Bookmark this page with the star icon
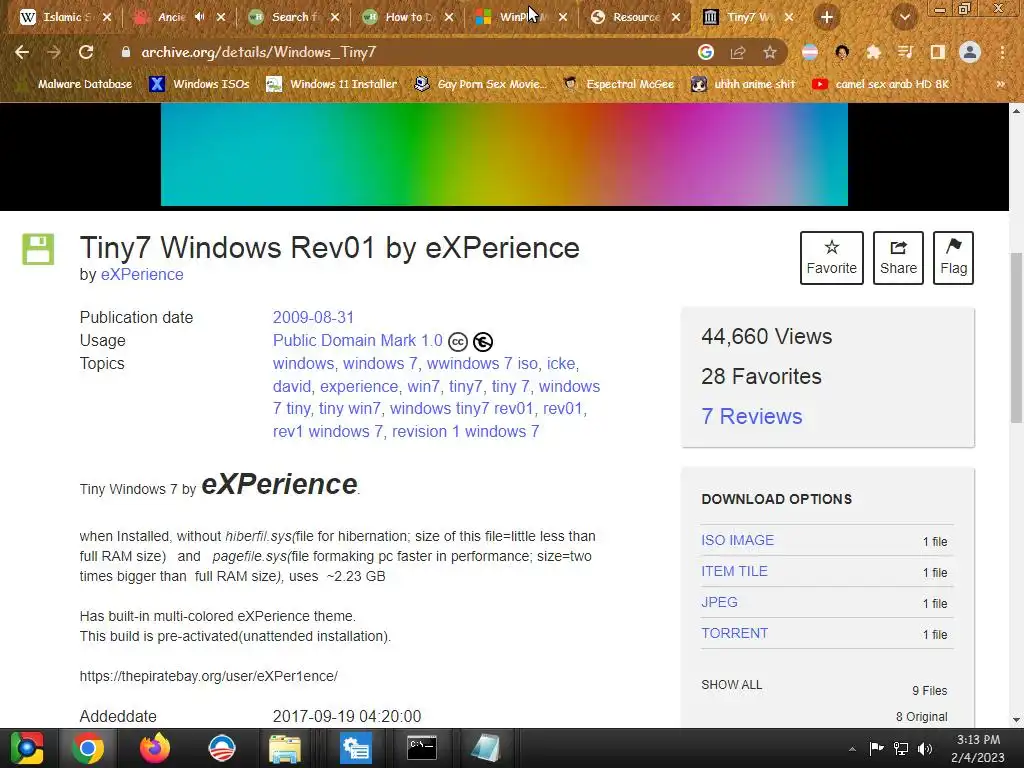 coord(770,52)
